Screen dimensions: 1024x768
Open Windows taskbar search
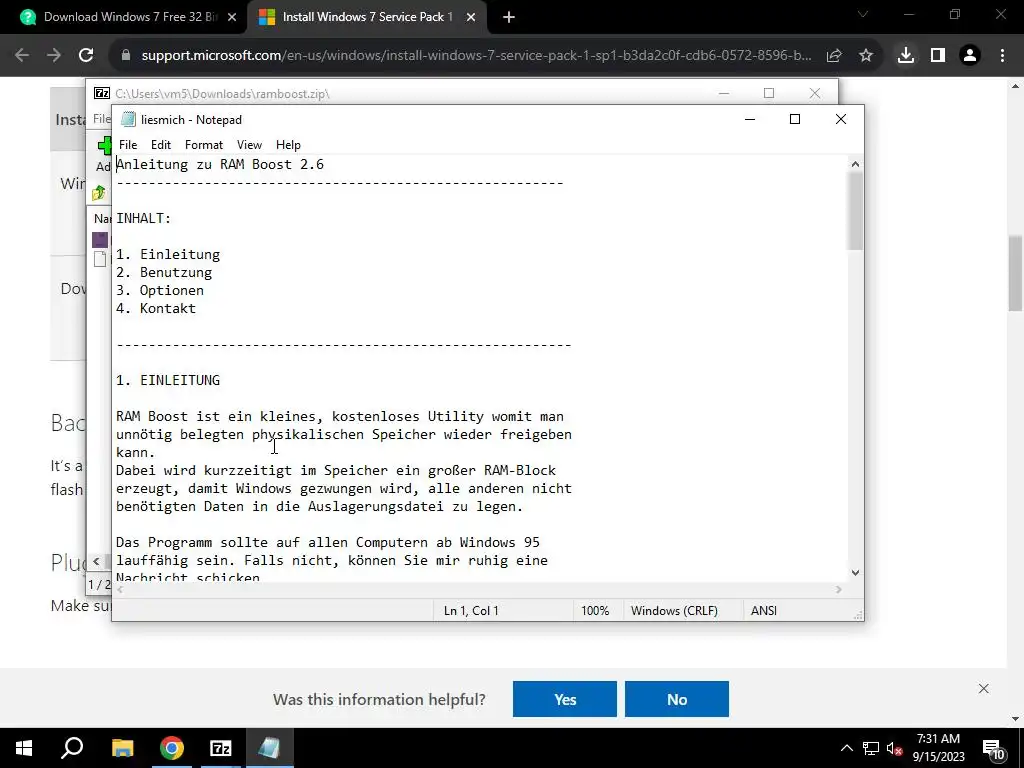coord(72,748)
